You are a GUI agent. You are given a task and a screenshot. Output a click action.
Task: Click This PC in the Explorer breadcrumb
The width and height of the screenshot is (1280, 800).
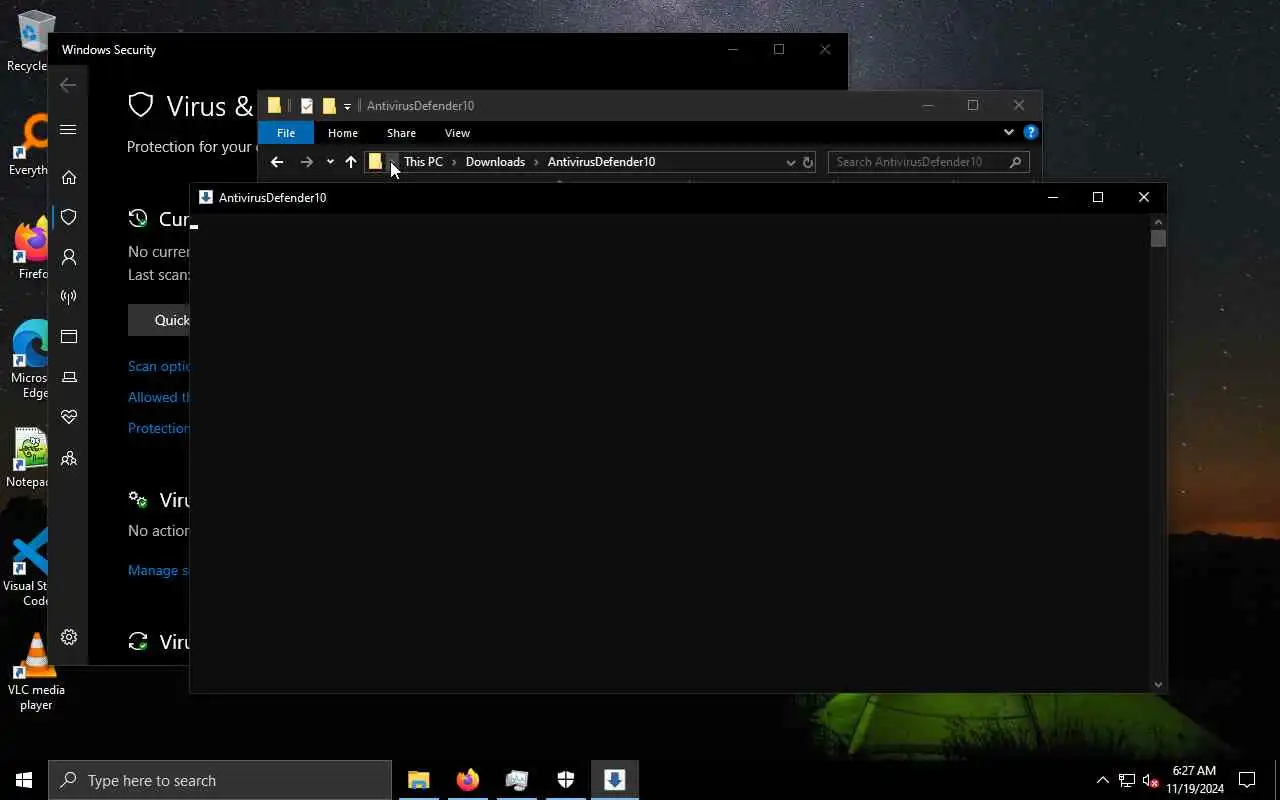click(x=423, y=162)
